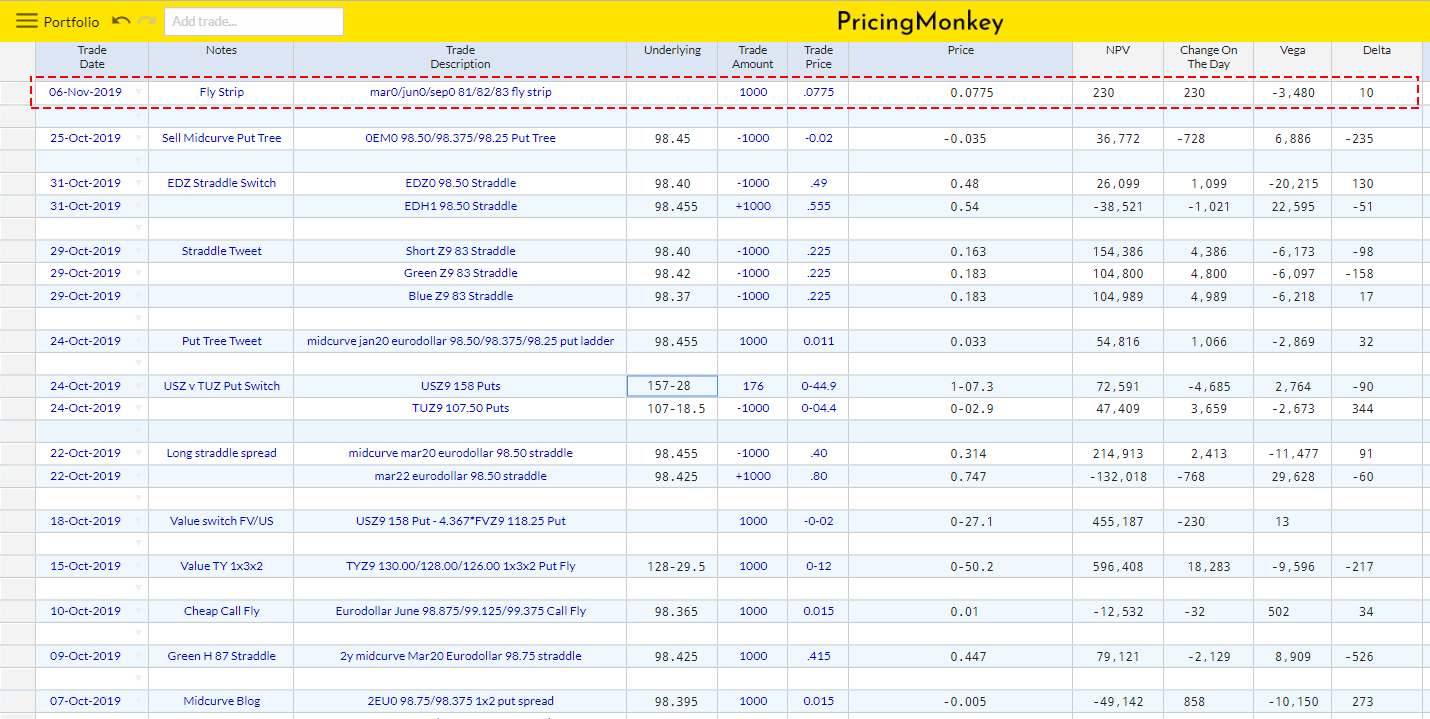This screenshot has width=1430, height=719.
Task: Click TUZ9 107.50 Puts description
Action: click(x=460, y=408)
